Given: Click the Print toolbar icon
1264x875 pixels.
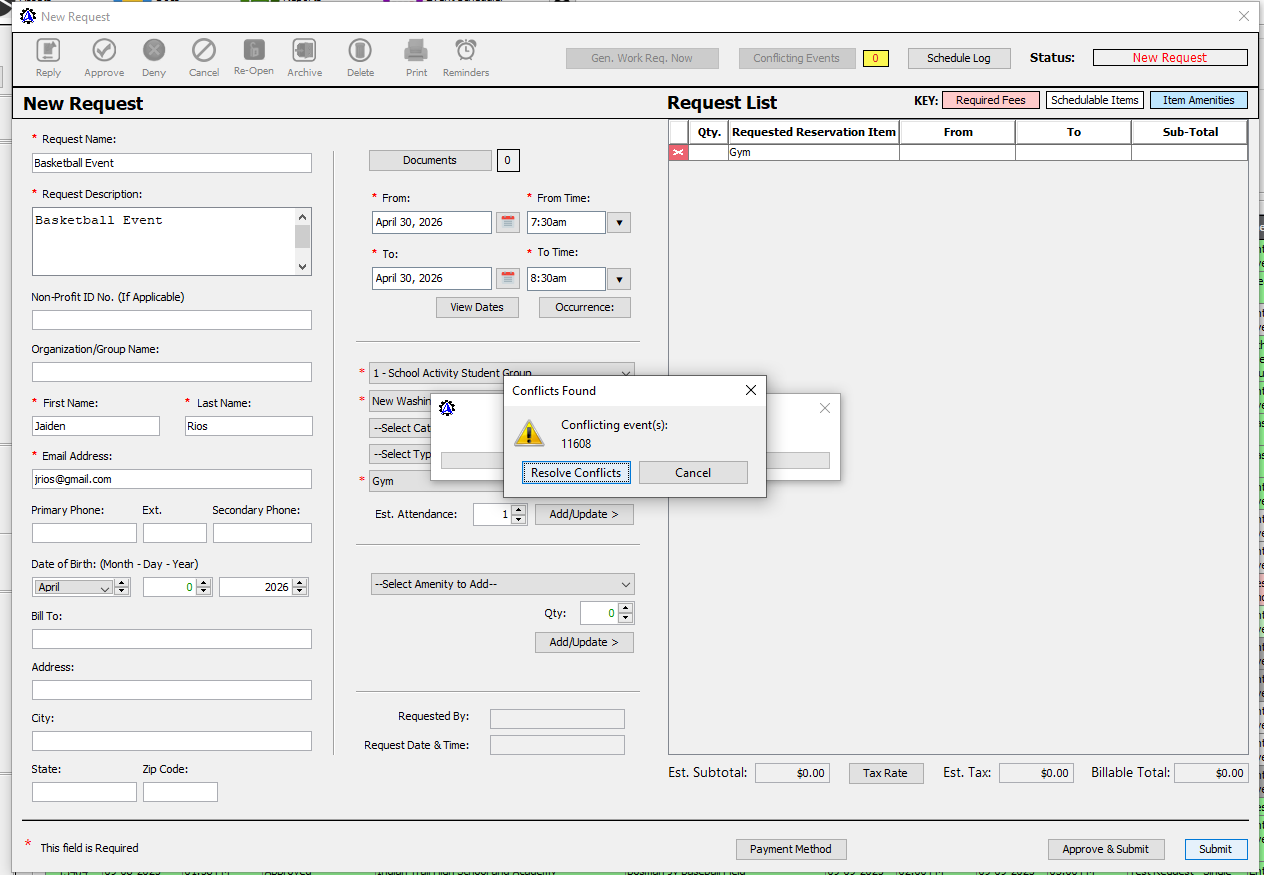Looking at the screenshot, I should click(x=416, y=52).
